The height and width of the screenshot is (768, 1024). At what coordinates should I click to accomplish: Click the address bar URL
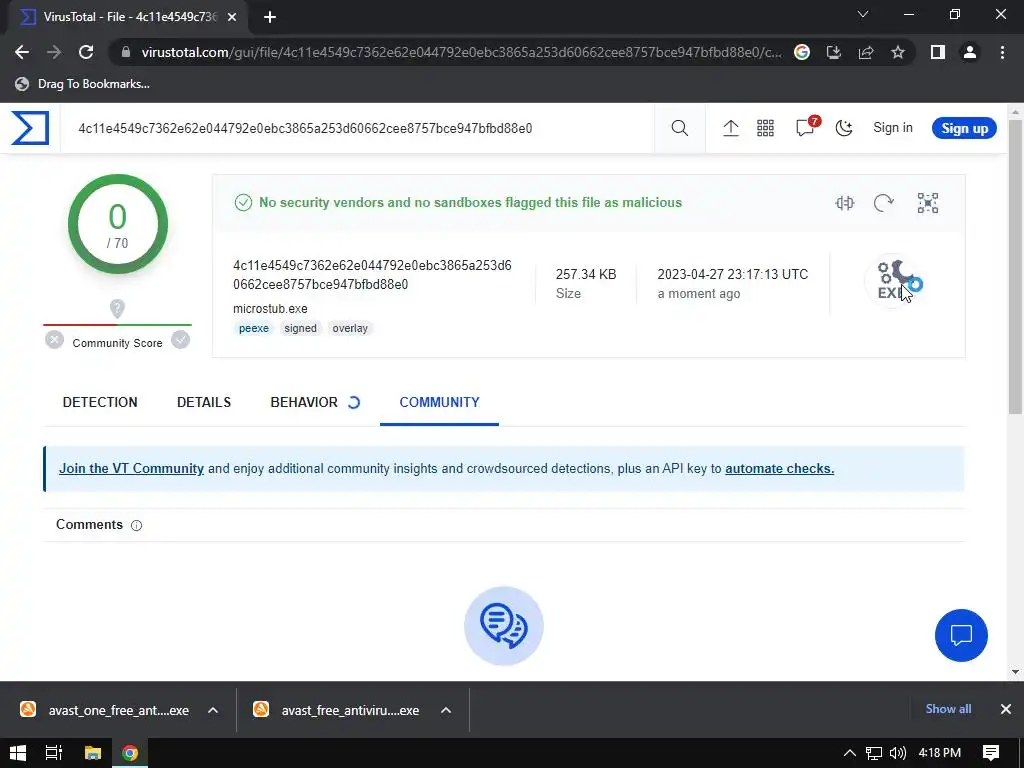(461, 52)
